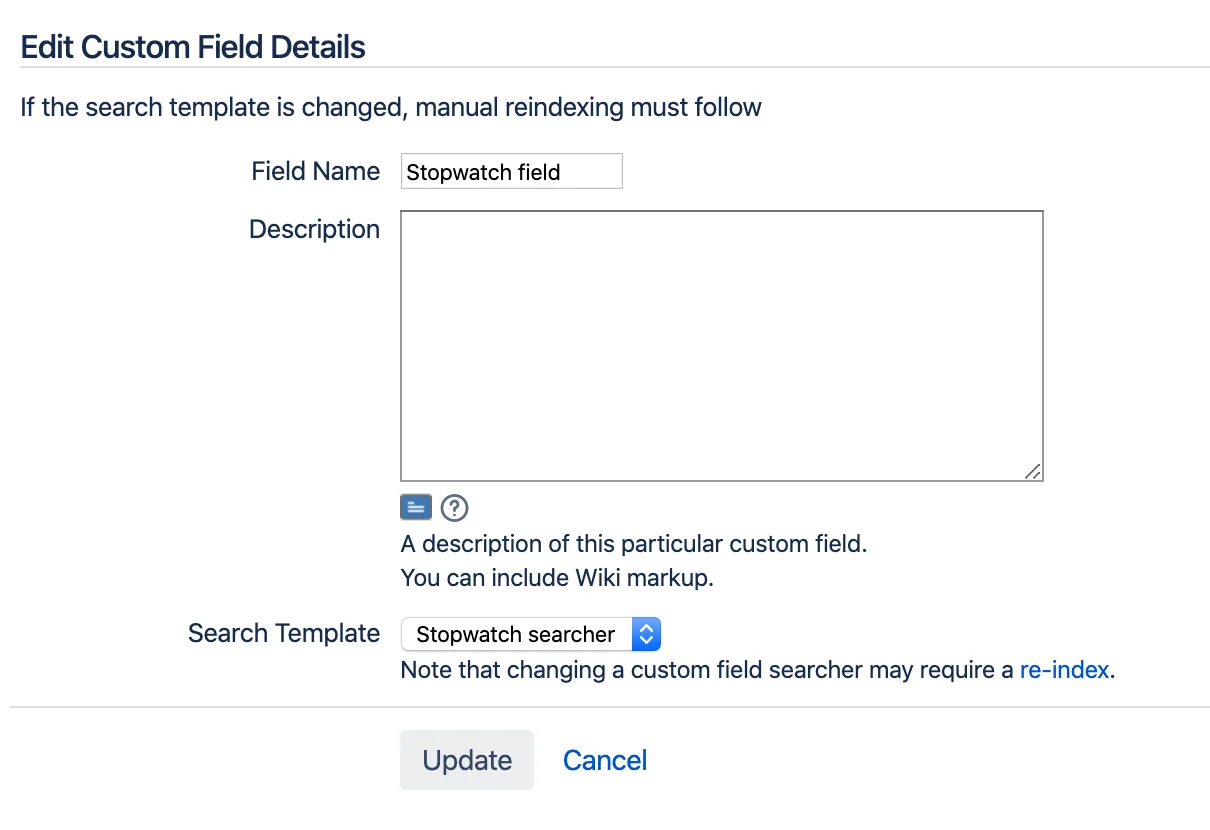Click the Description label
Image resolution: width=1210 pixels, height=830 pixels.
click(315, 230)
